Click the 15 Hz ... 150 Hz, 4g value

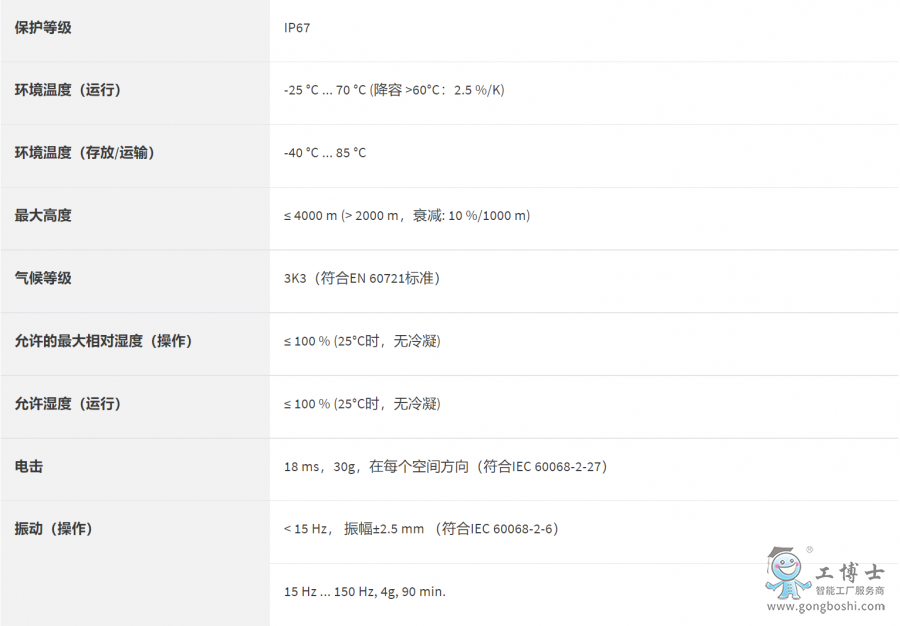365,592
